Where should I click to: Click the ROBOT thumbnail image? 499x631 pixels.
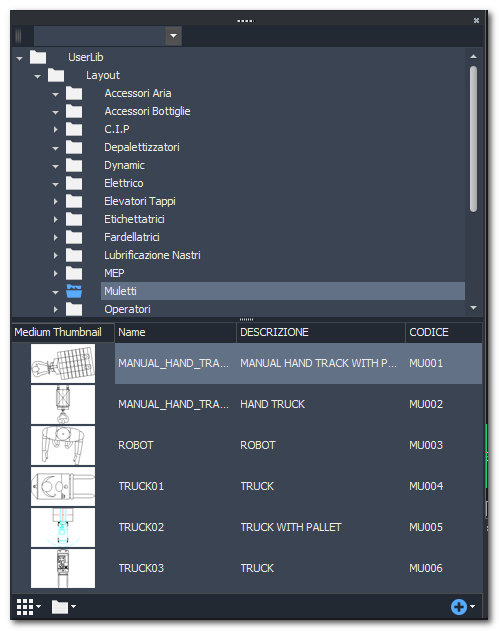click(63, 445)
